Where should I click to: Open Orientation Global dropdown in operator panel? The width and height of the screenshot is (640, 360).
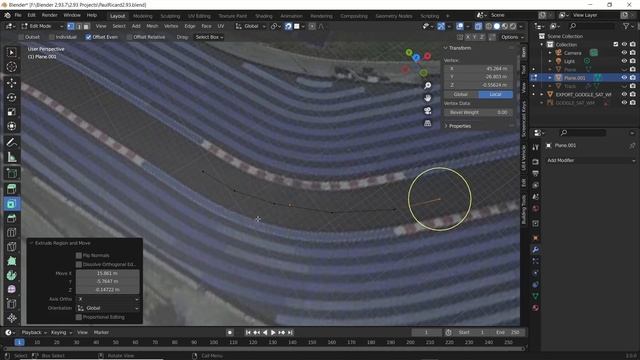click(108, 308)
